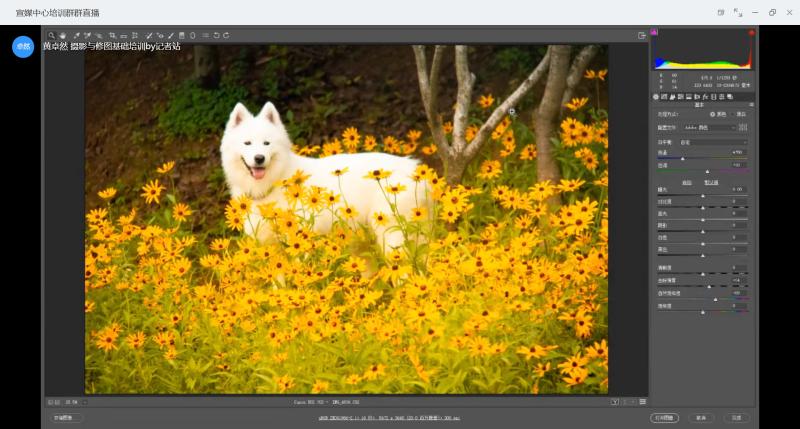
Task: Pick the White Balance eyedropper tool
Action: pyautogui.click(x=75, y=35)
